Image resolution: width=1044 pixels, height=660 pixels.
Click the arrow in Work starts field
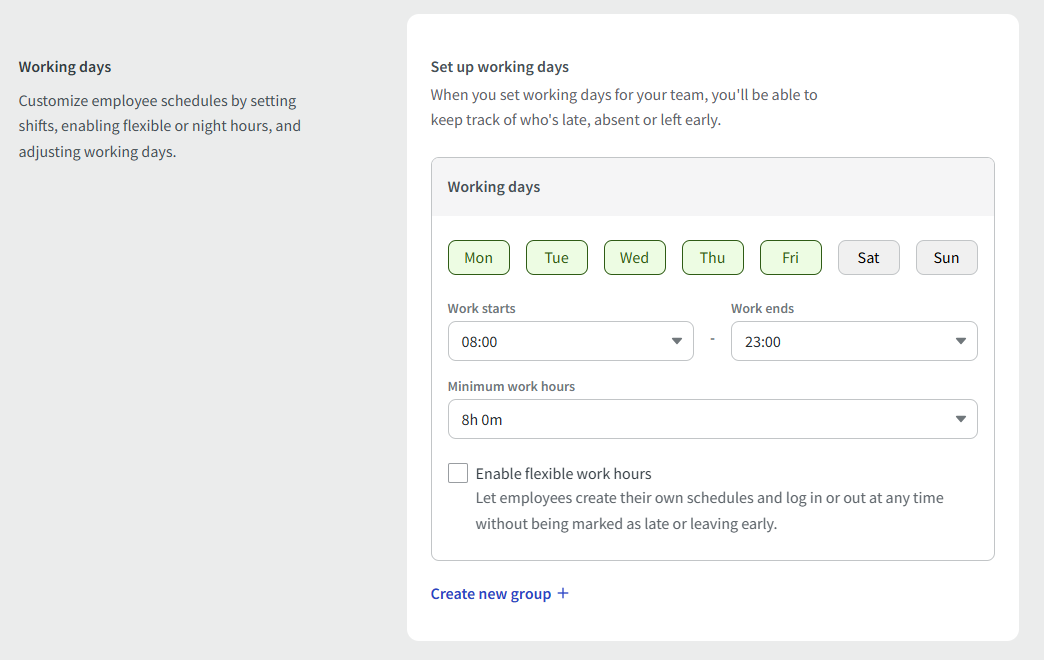pyautogui.click(x=677, y=342)
